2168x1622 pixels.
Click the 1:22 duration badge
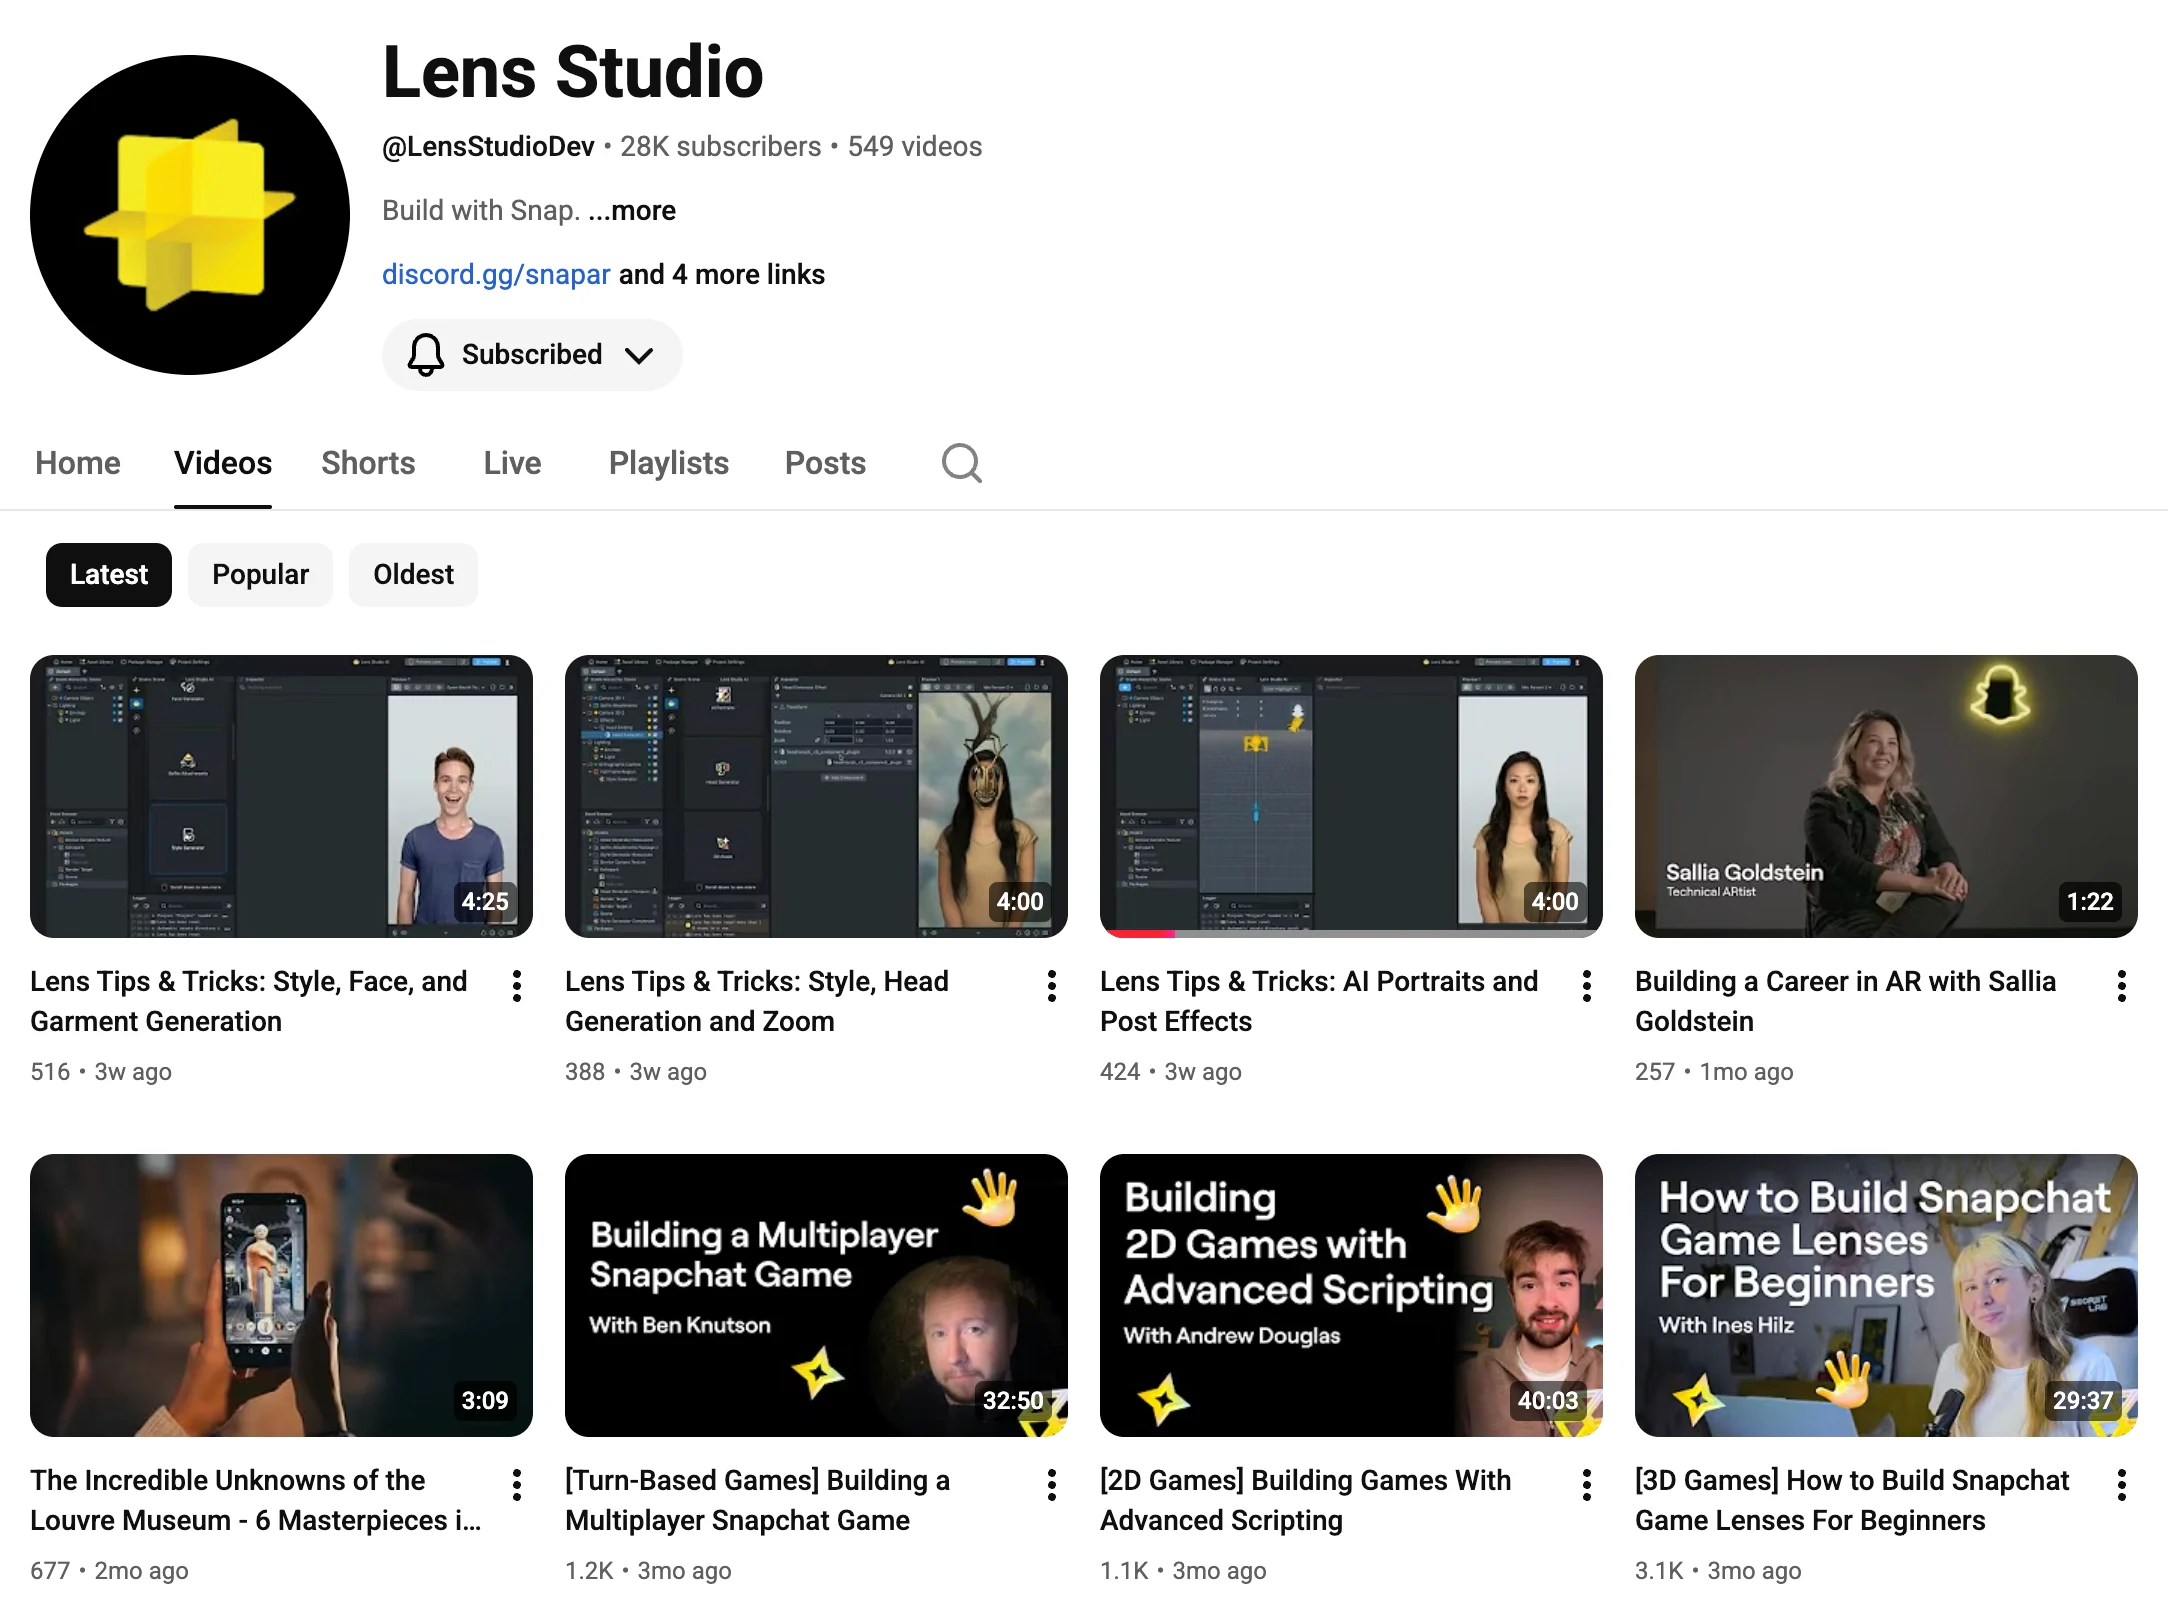click(x=2090, y=901)
